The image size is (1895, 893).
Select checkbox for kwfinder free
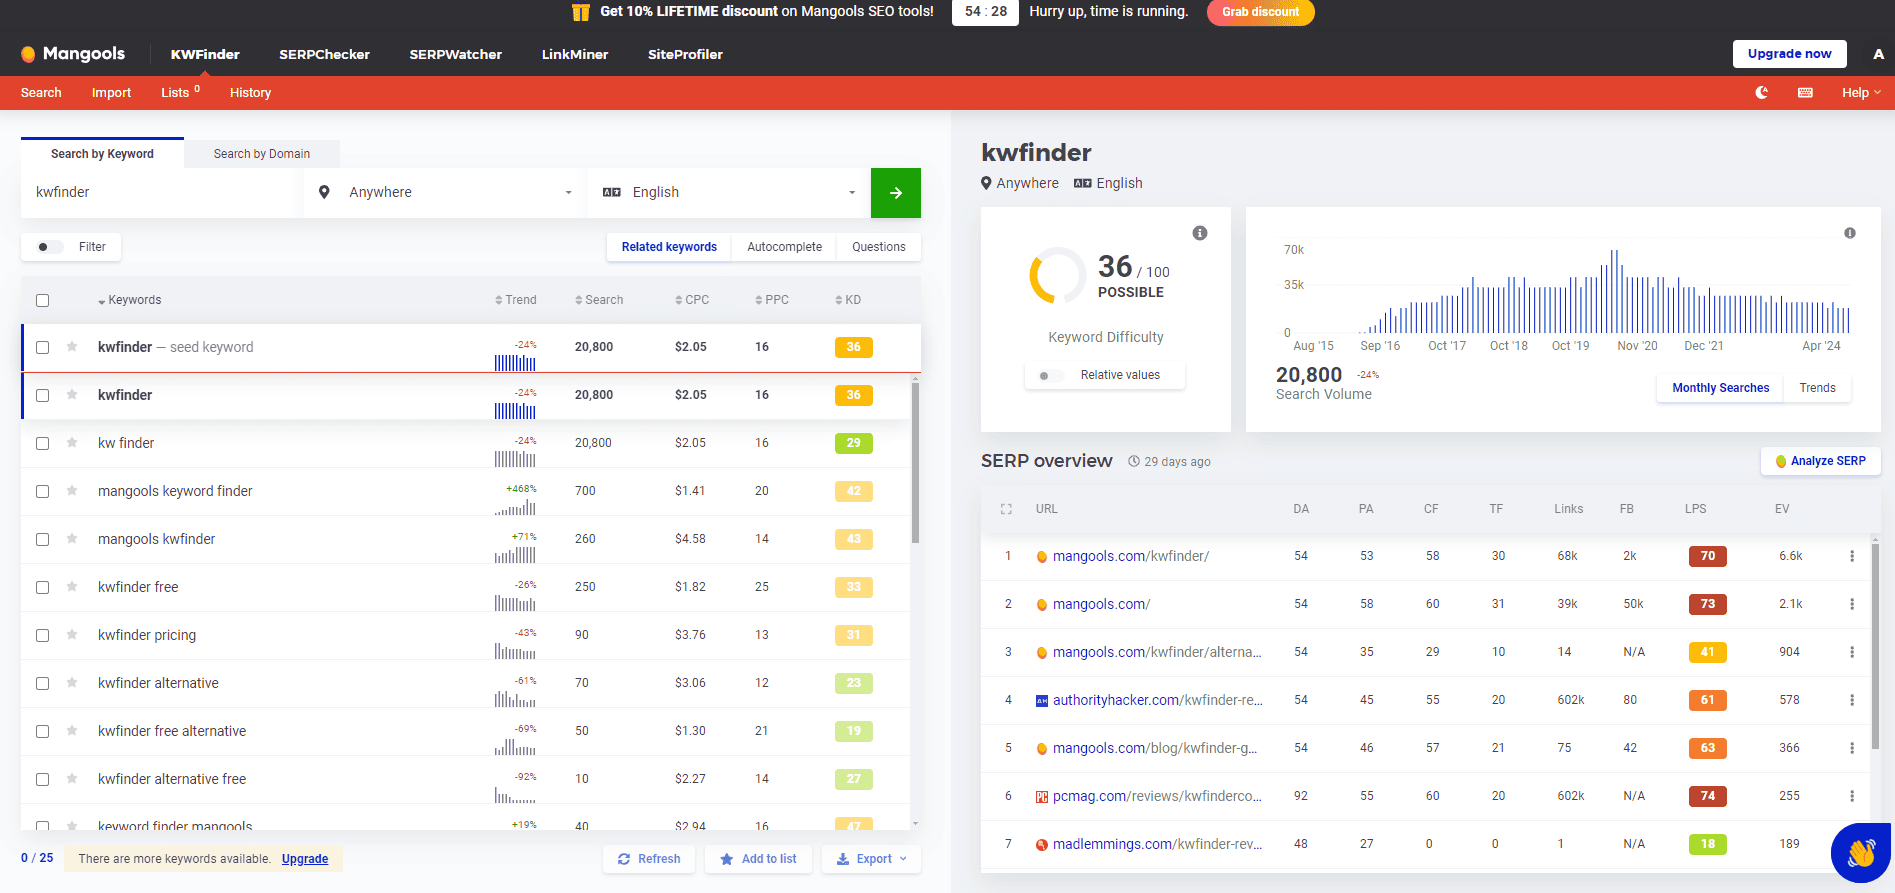42,587
